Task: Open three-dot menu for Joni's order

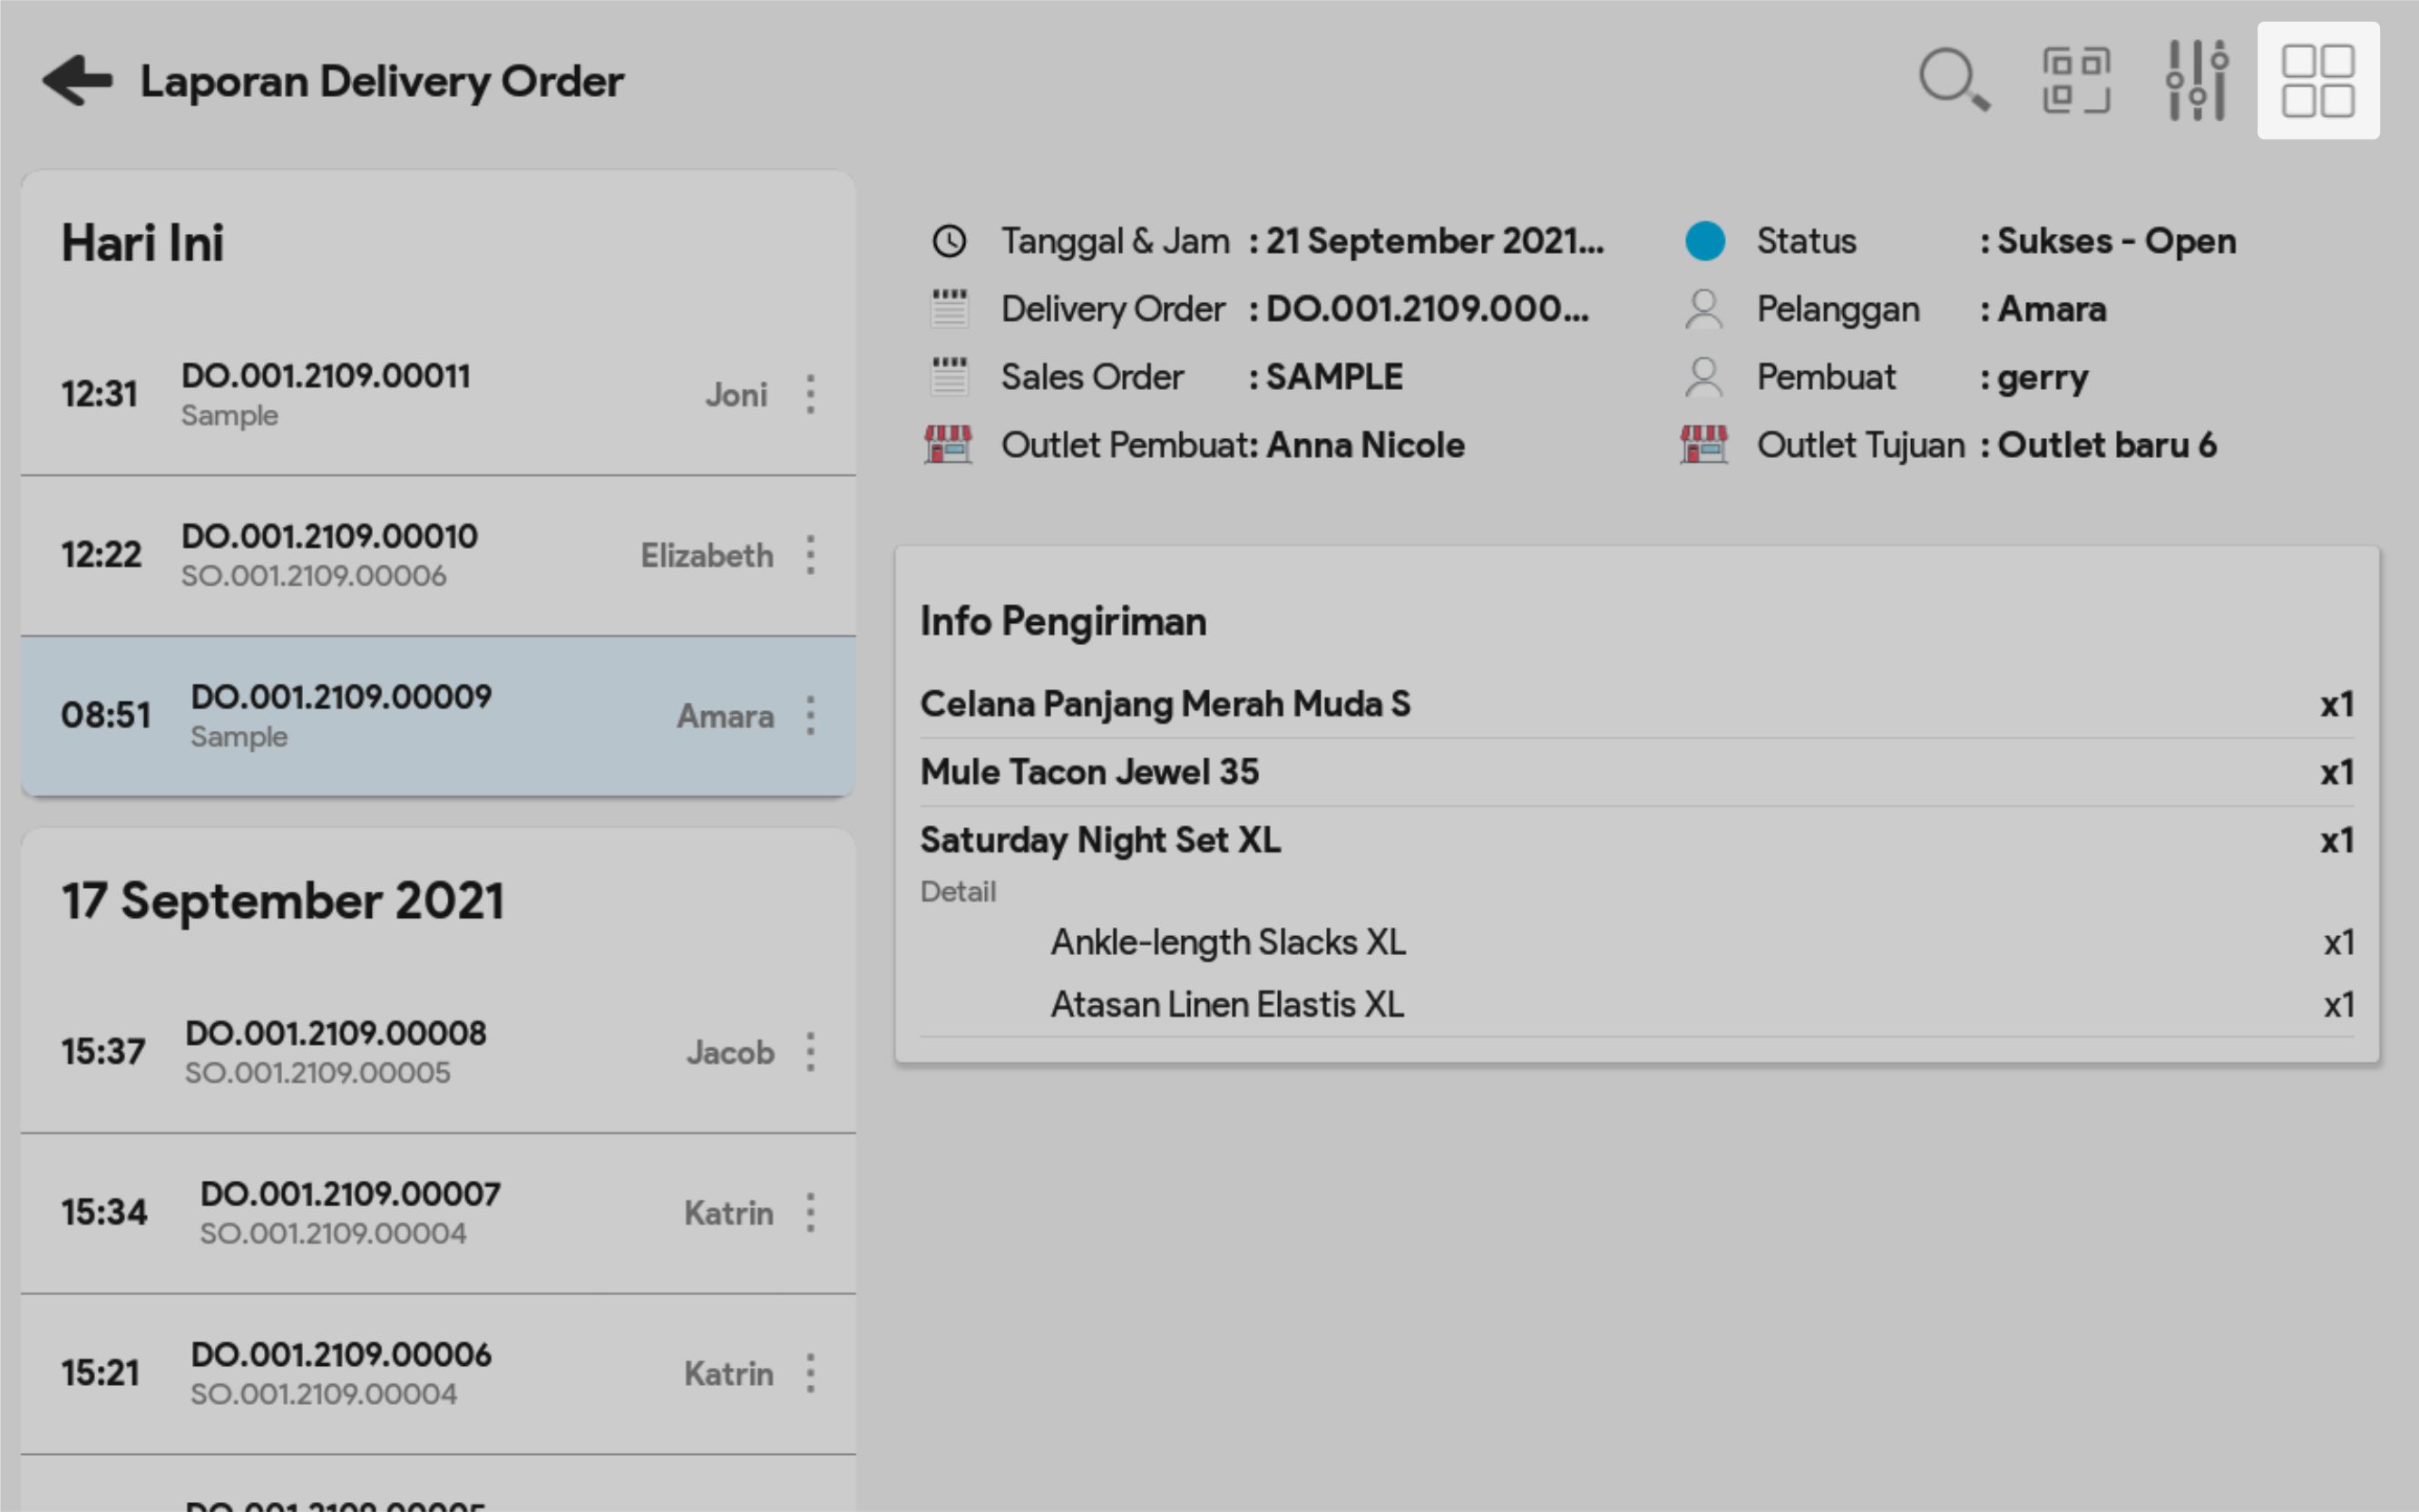Action: click(810, 394)
